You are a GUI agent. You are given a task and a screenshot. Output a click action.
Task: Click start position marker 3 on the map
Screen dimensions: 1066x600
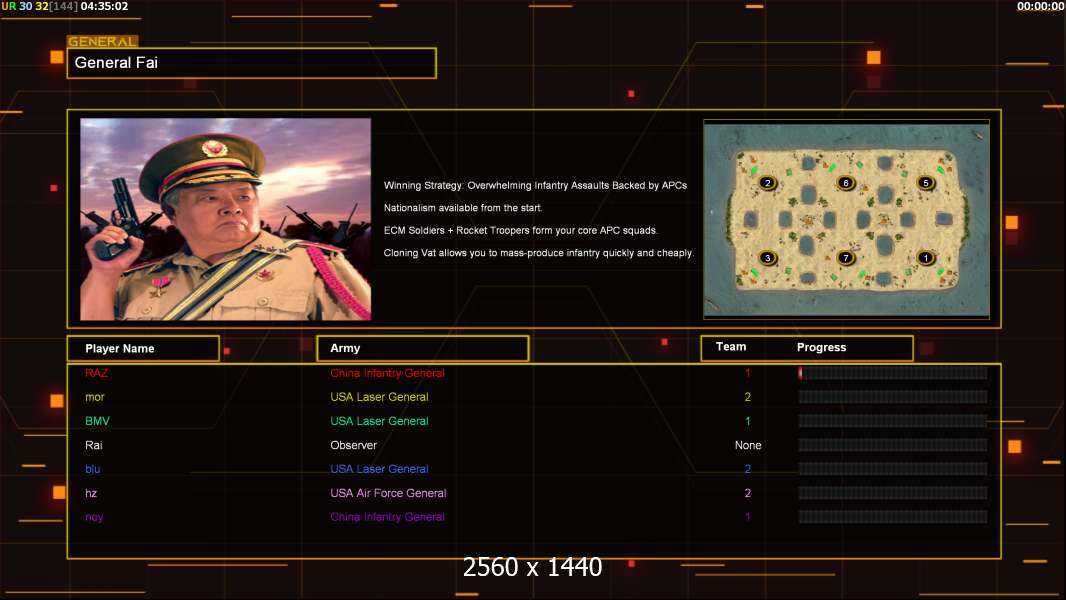click(x=767, y=258)
